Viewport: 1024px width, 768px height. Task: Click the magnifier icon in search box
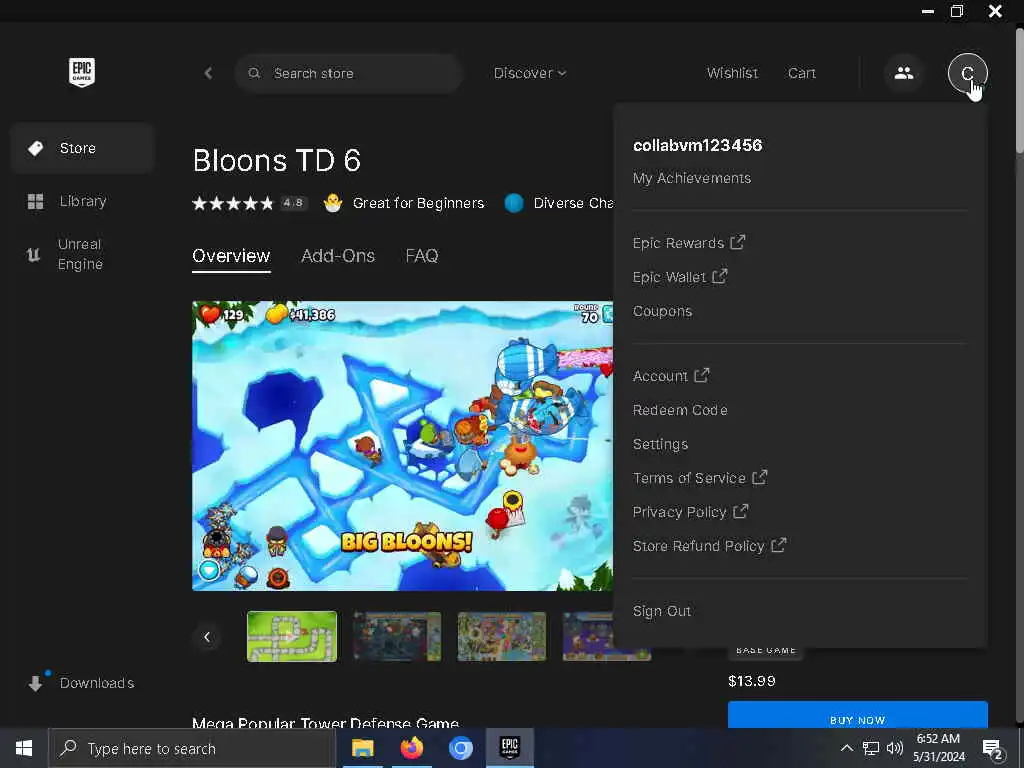coord(254,73)
